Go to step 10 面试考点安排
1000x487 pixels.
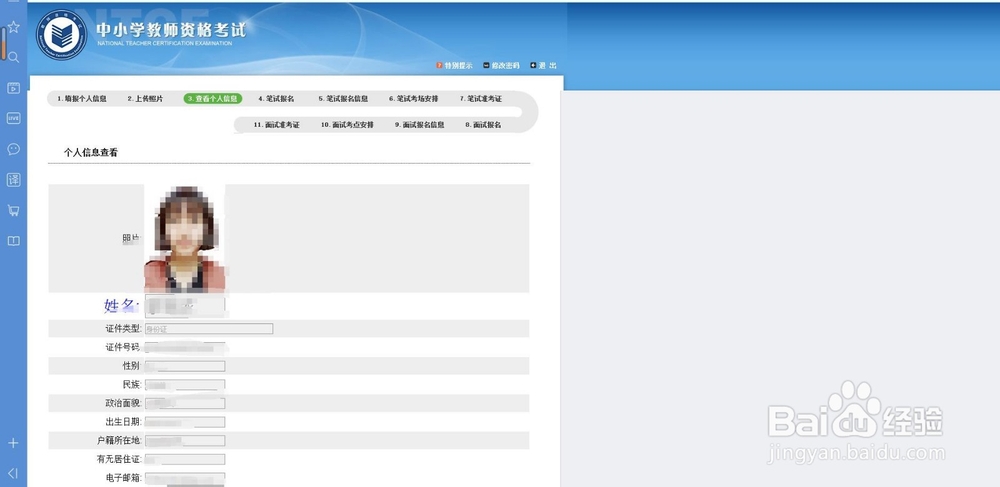(x=347, y=125)
